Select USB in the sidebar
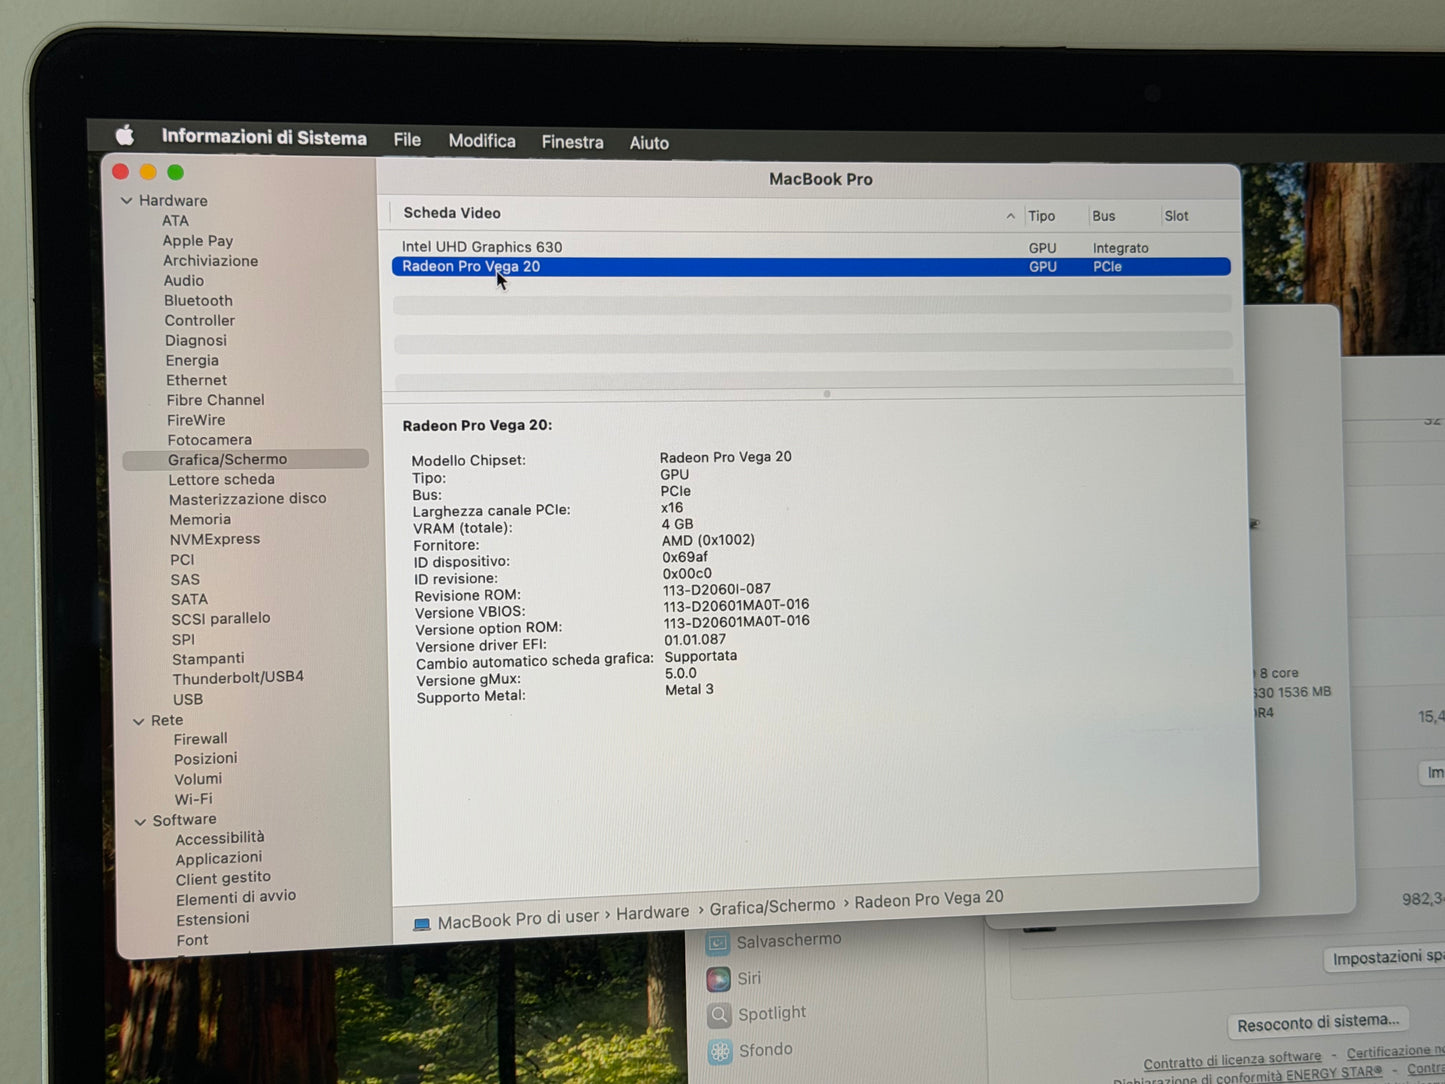This screenshot has width=1445, height=1084. tap(188, 700)
